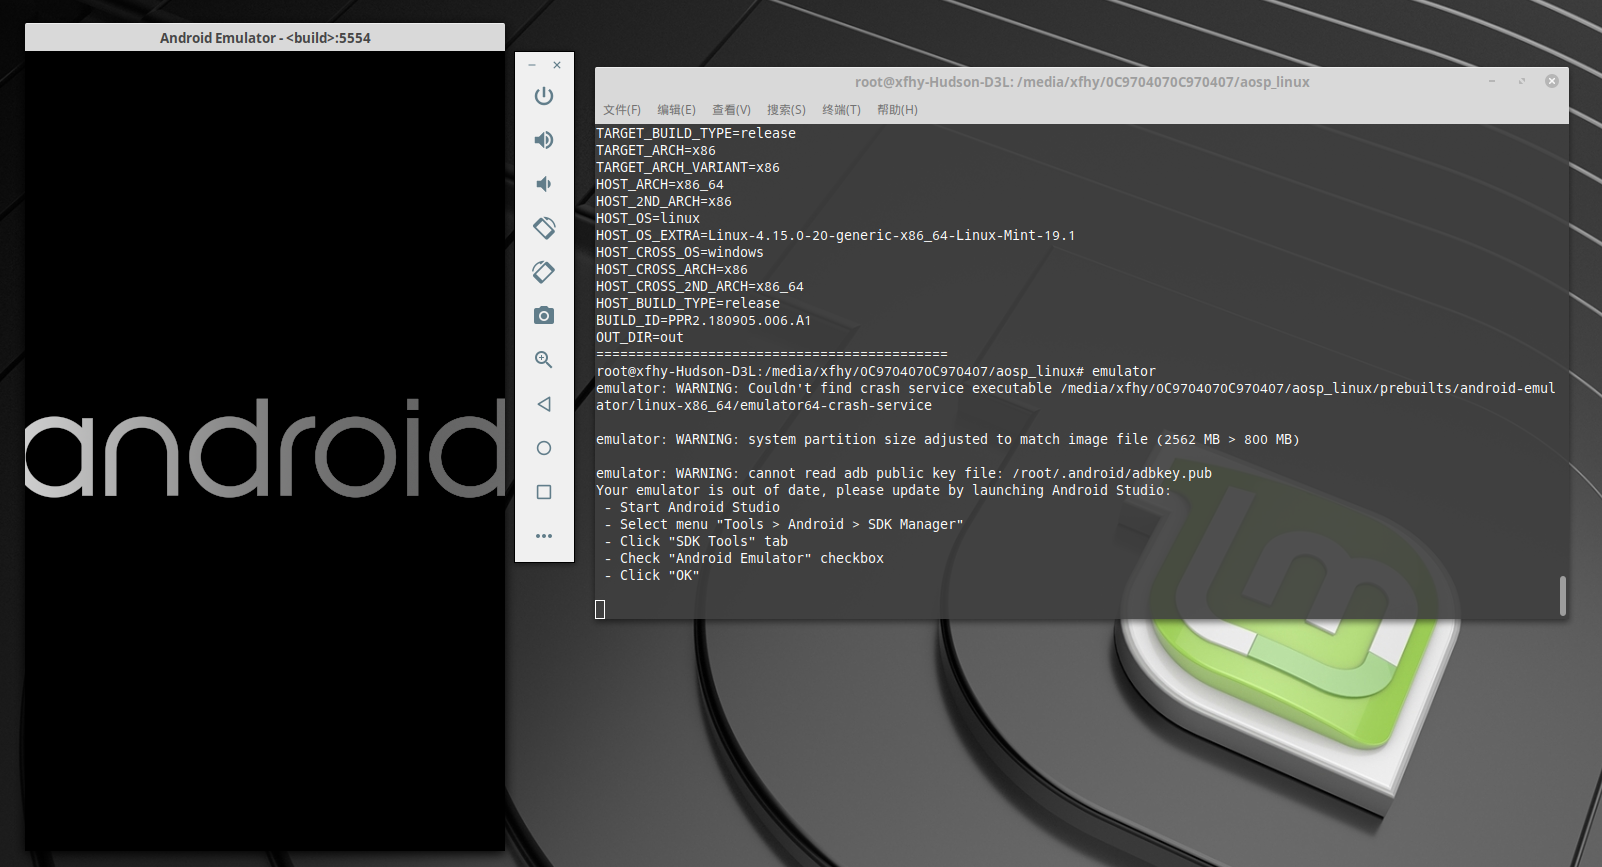Tap the emulator Back triangle button

point(544,404)
